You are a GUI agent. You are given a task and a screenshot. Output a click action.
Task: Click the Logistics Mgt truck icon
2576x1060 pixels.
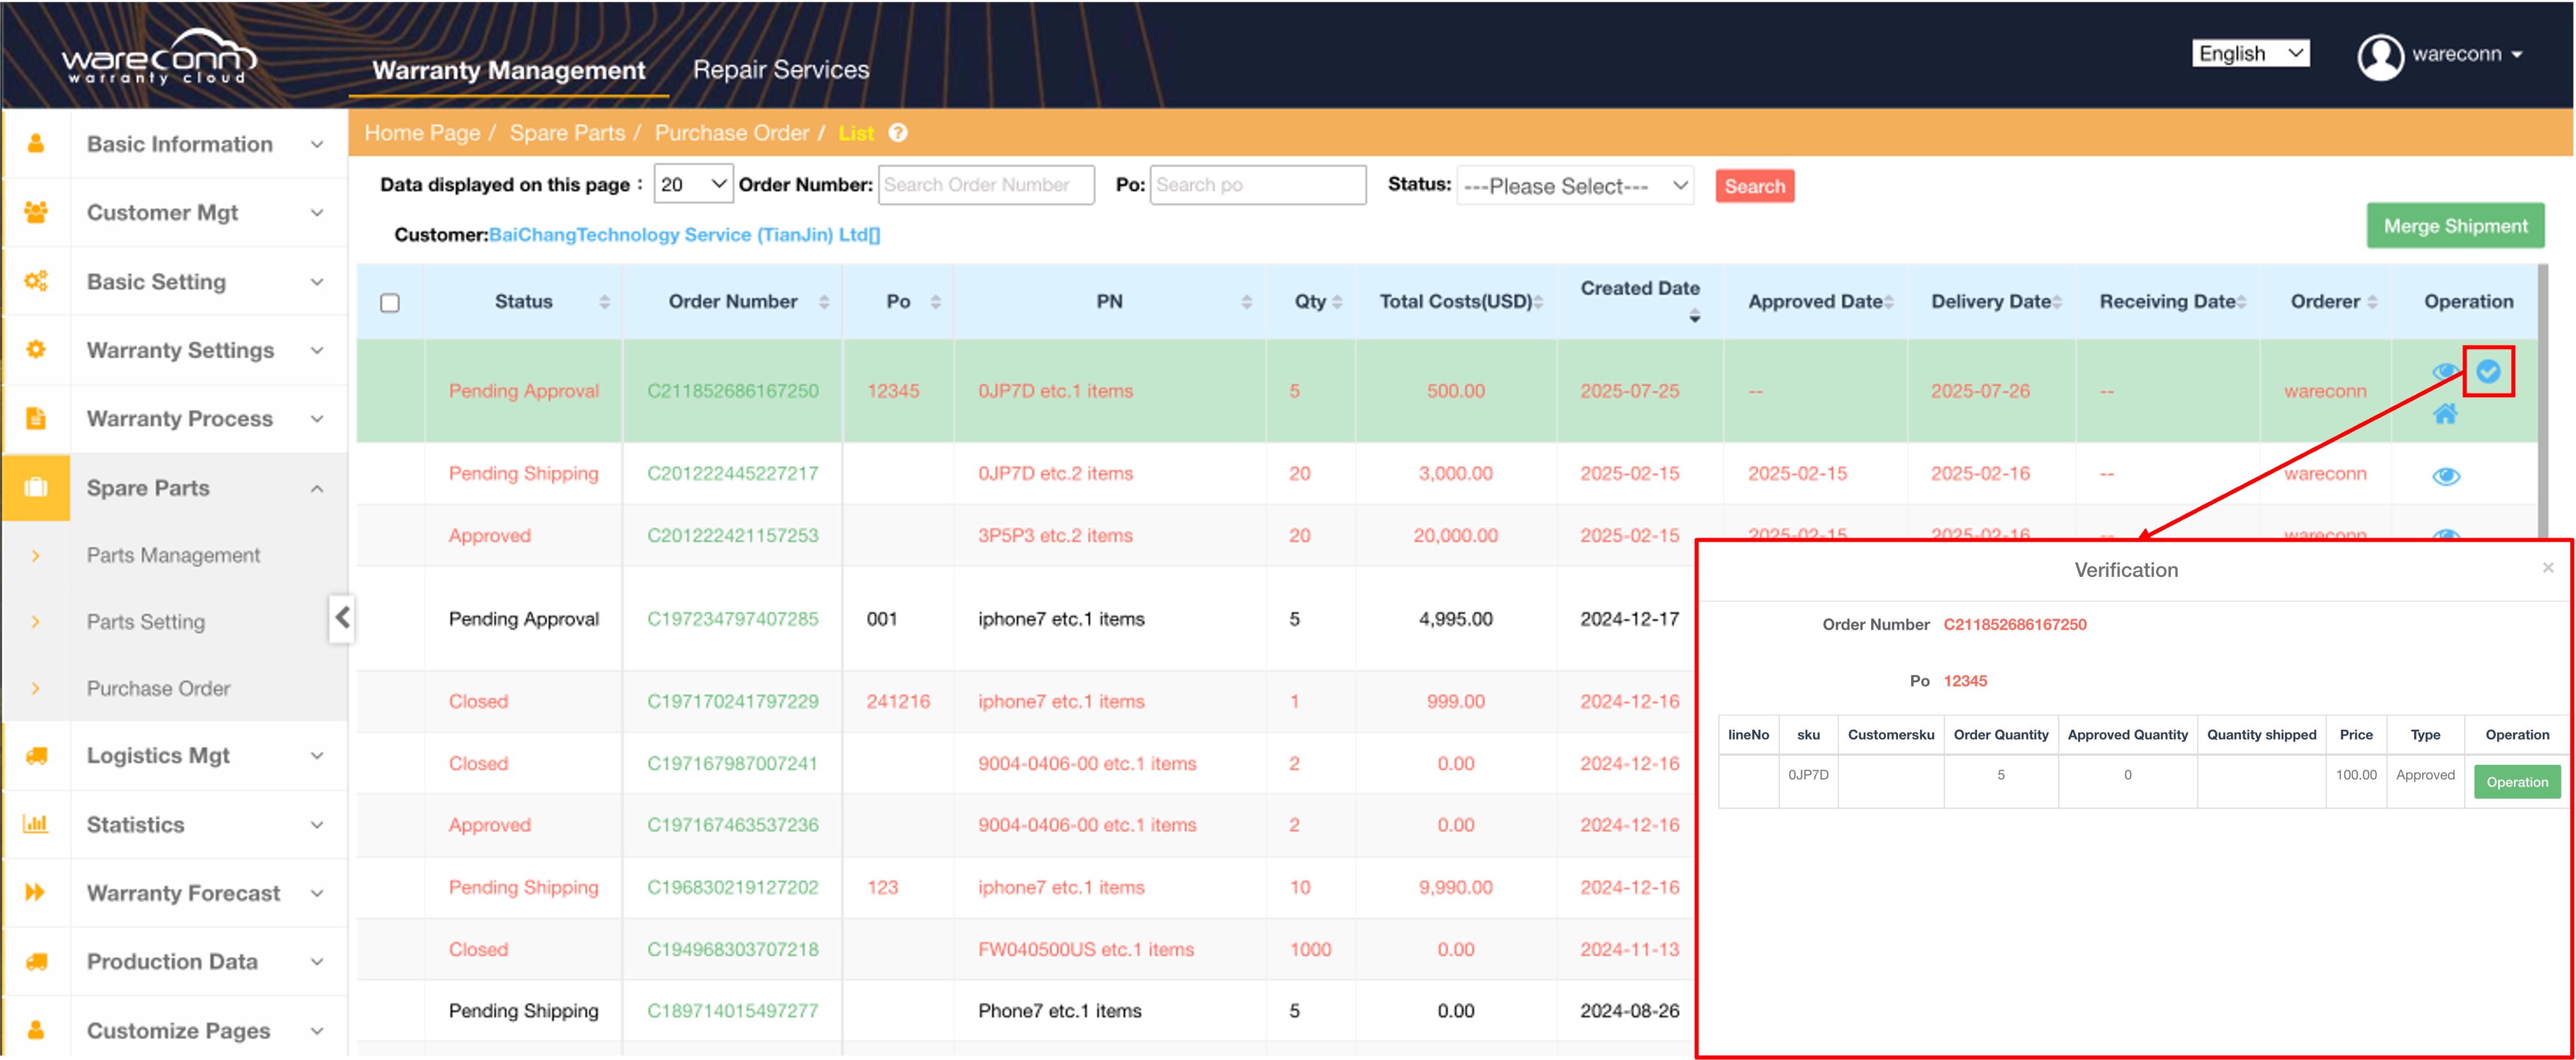36,756
